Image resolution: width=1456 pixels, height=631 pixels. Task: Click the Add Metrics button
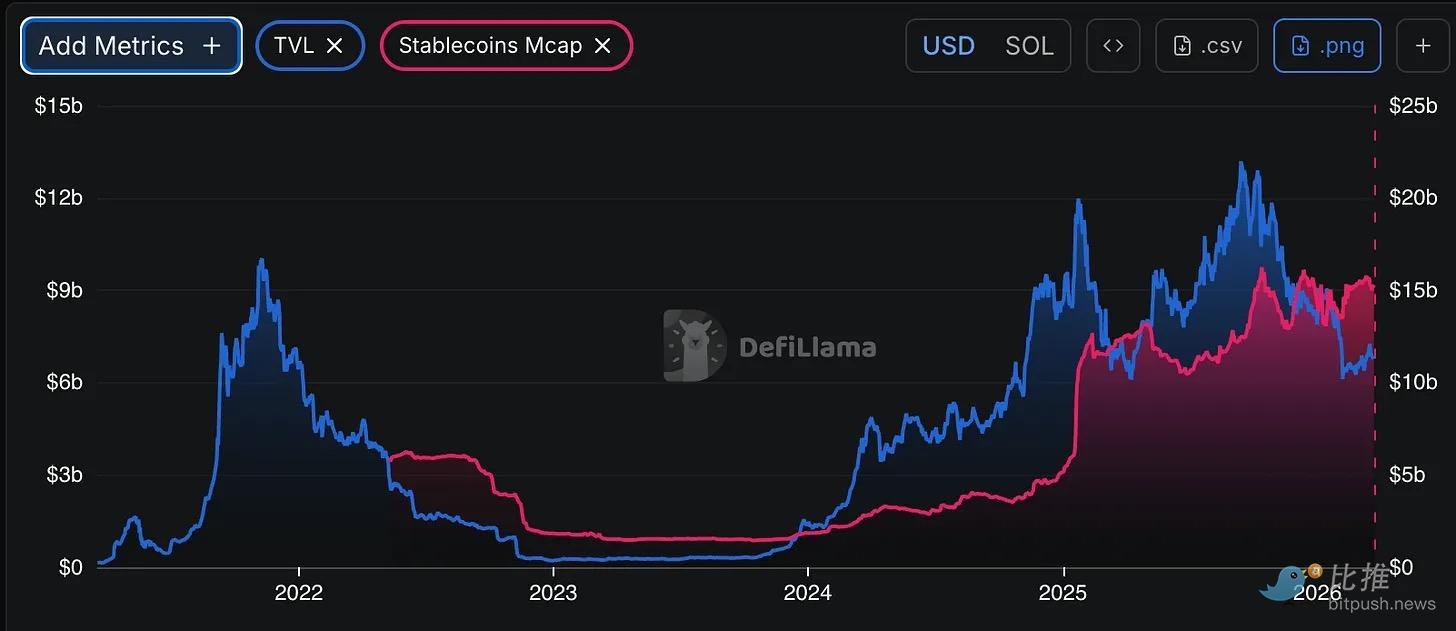(130, 46)
